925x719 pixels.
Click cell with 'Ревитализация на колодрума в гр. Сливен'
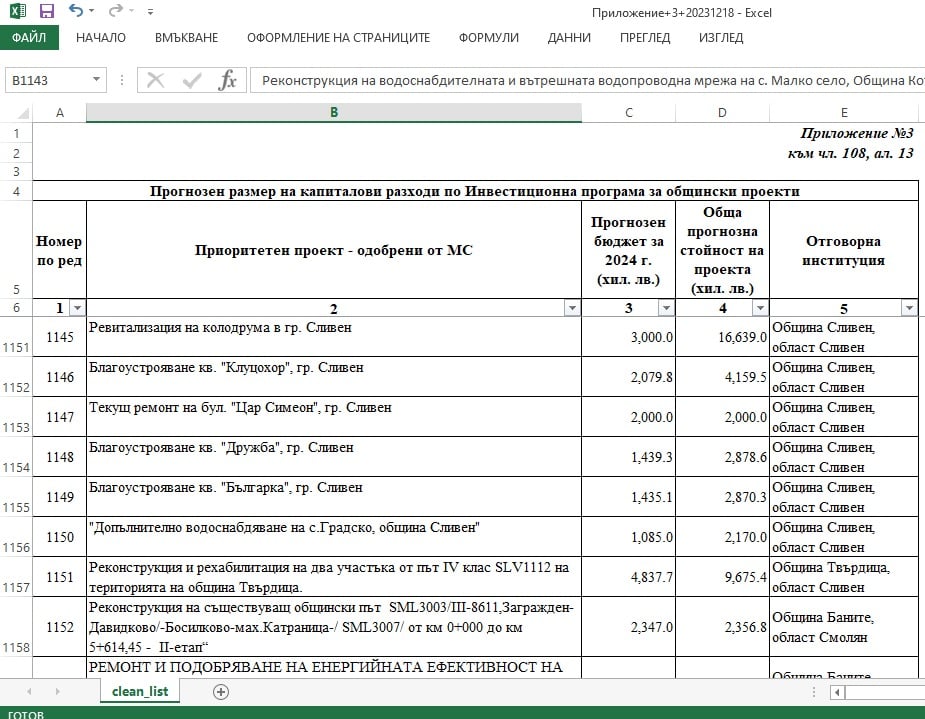333,337
